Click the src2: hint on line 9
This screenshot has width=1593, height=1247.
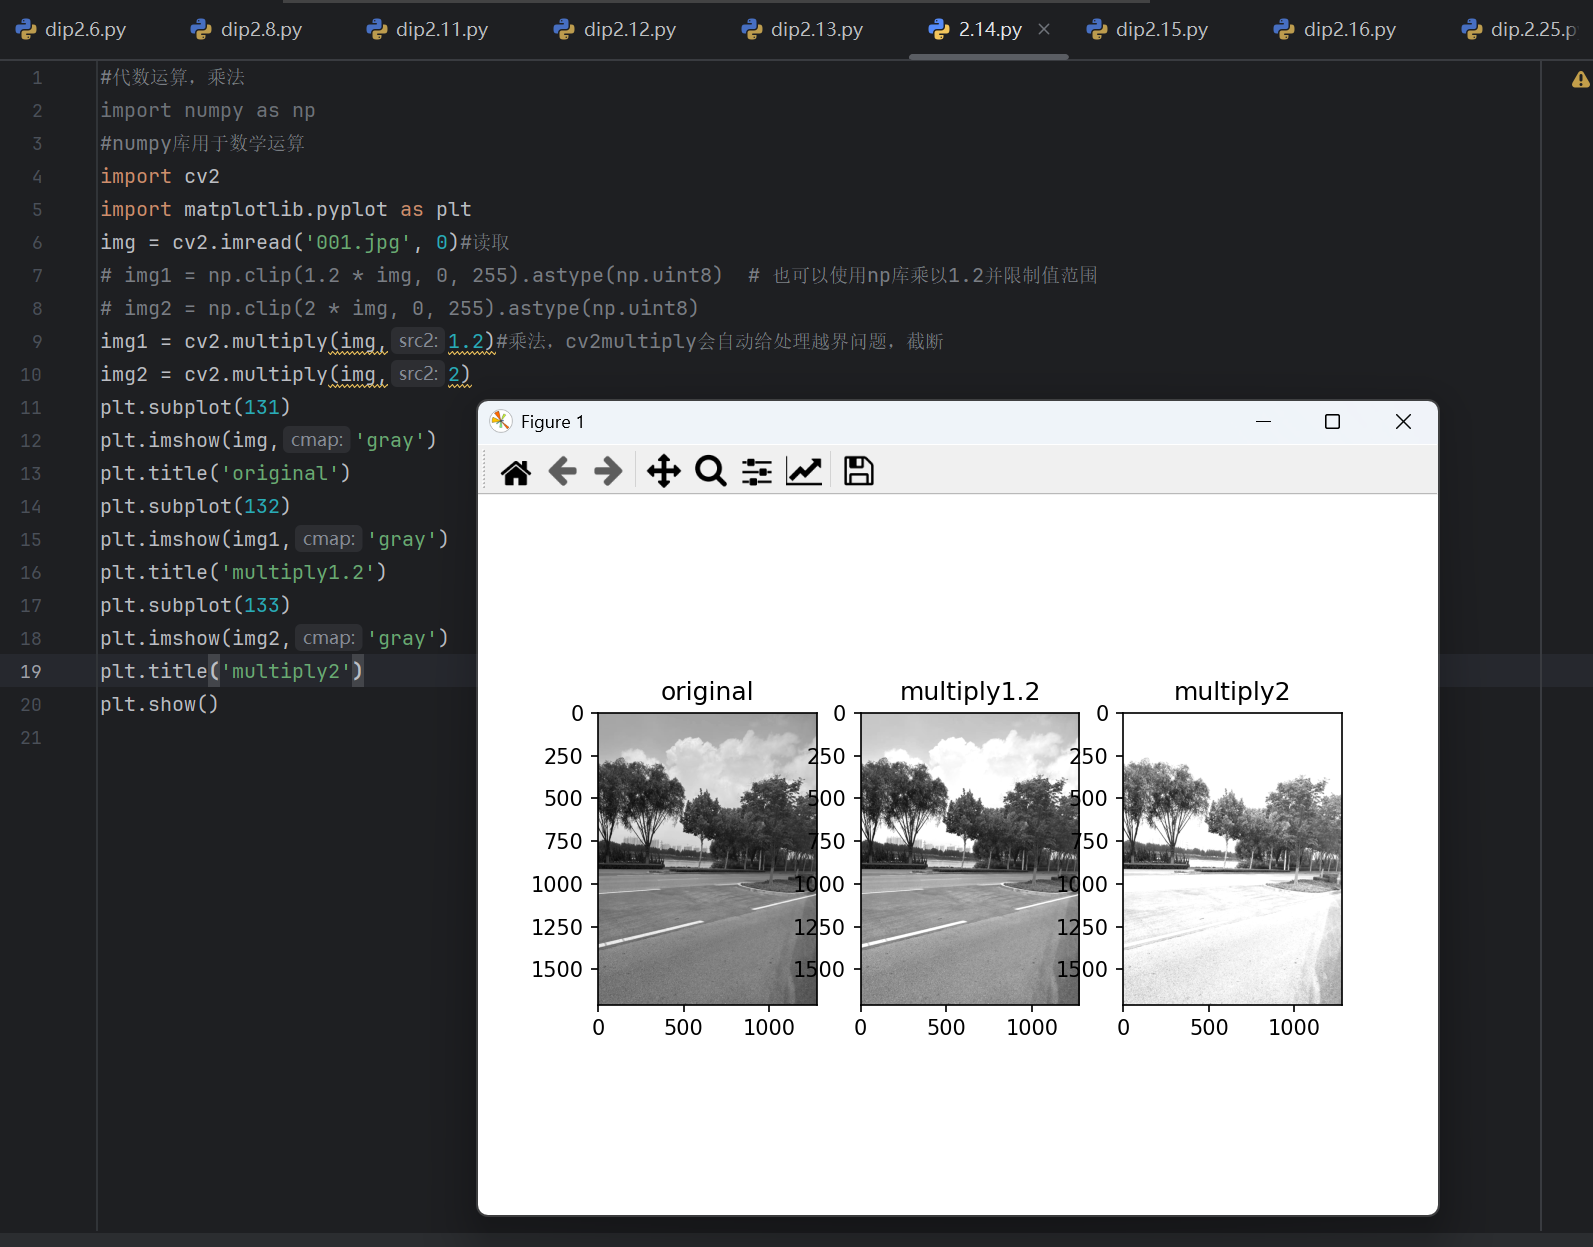[x=417, y=341]
